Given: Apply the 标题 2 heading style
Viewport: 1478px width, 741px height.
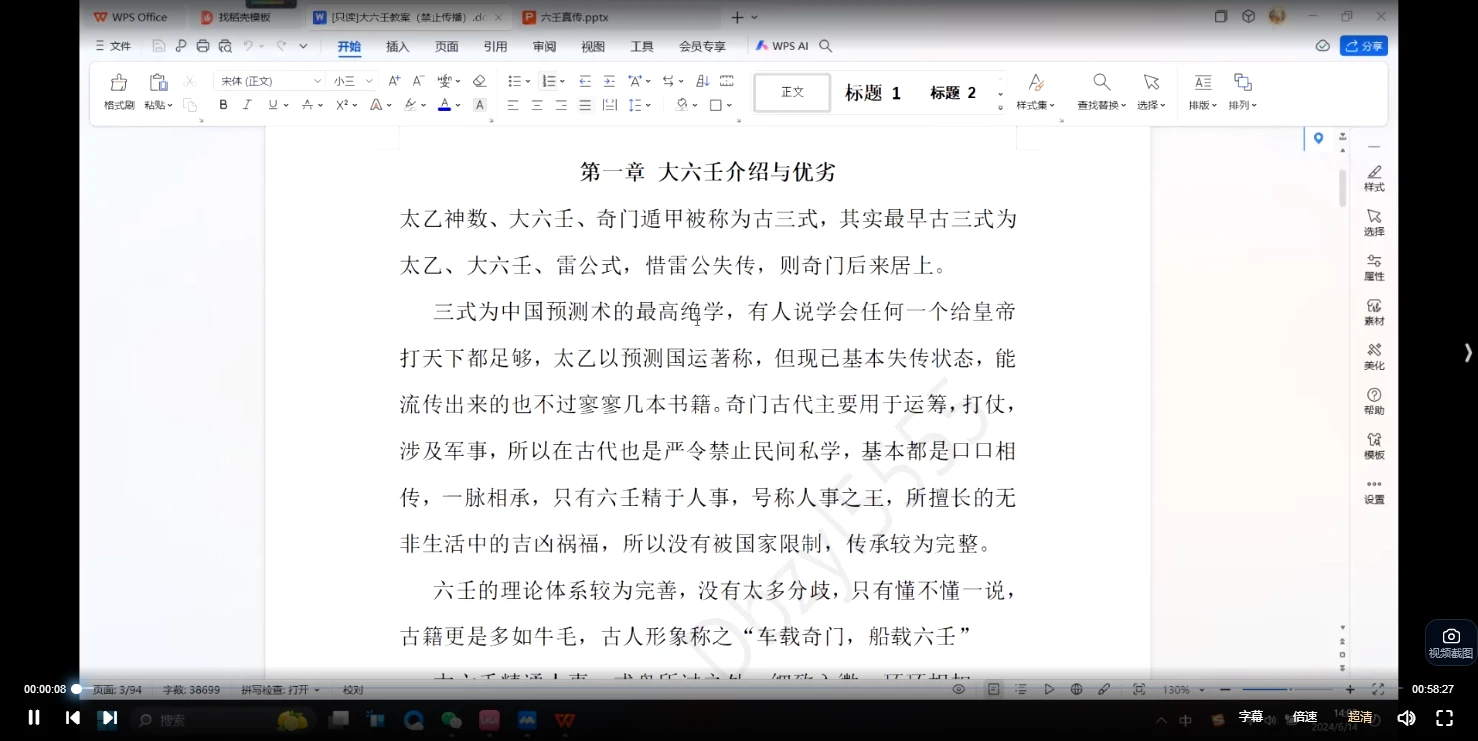Looking at the screenshot, I should [953, 93].
